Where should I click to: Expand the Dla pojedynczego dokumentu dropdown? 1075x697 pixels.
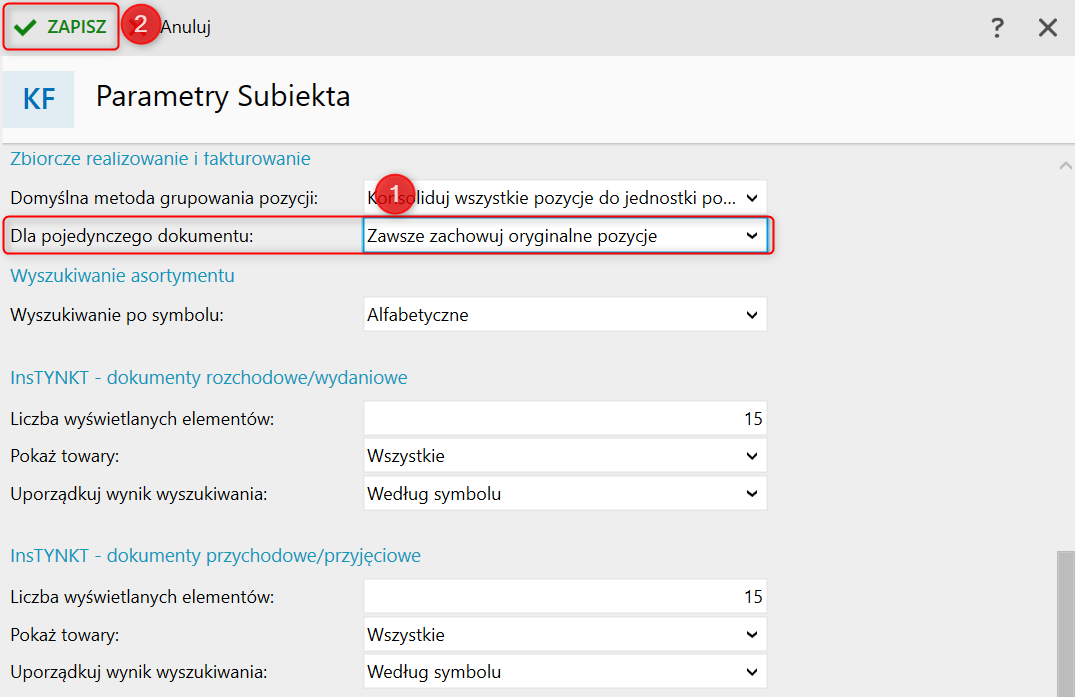565,236
